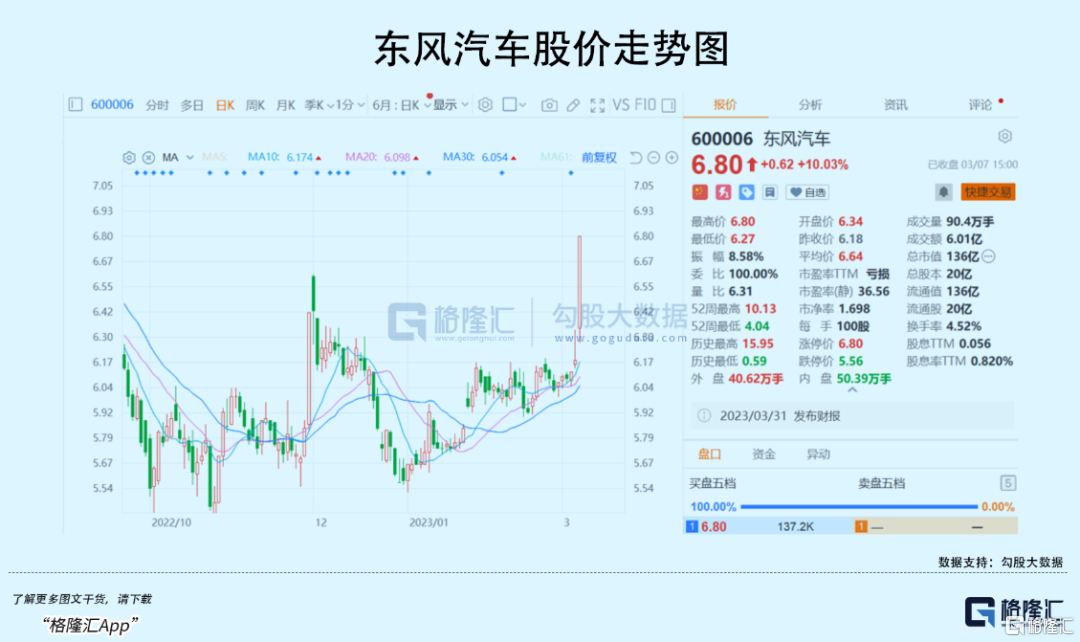Toggle the MA30 line
This screenshot has width=1080, height=642.
coord(479,157)
